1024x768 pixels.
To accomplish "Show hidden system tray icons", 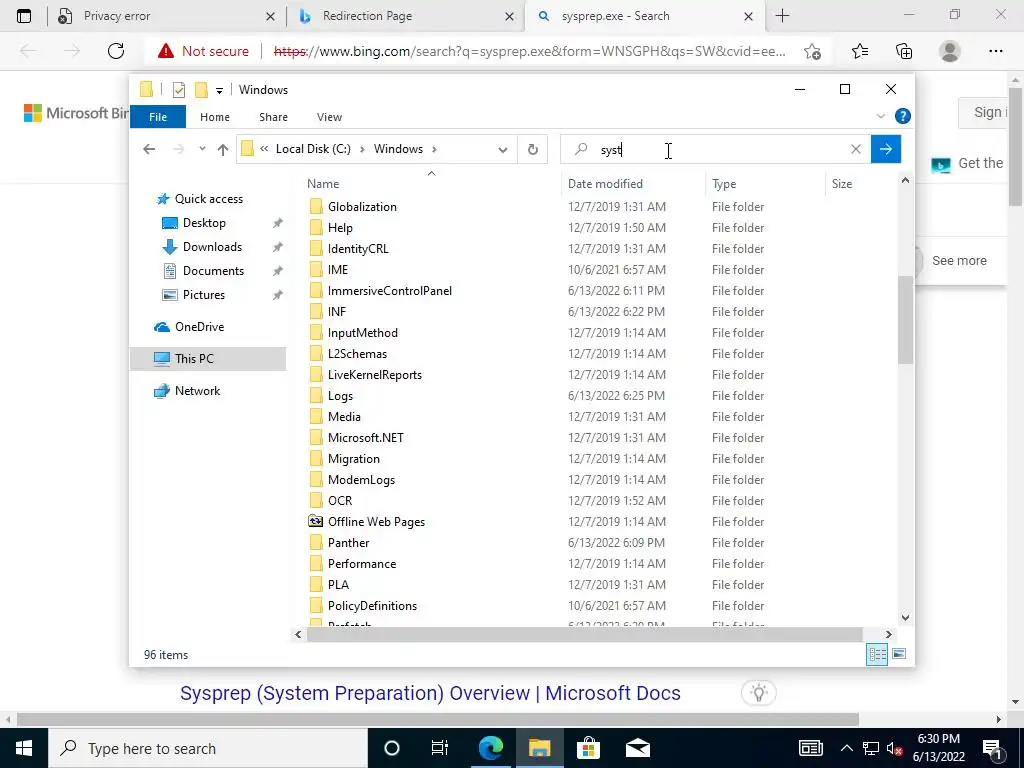I will 846,748.
